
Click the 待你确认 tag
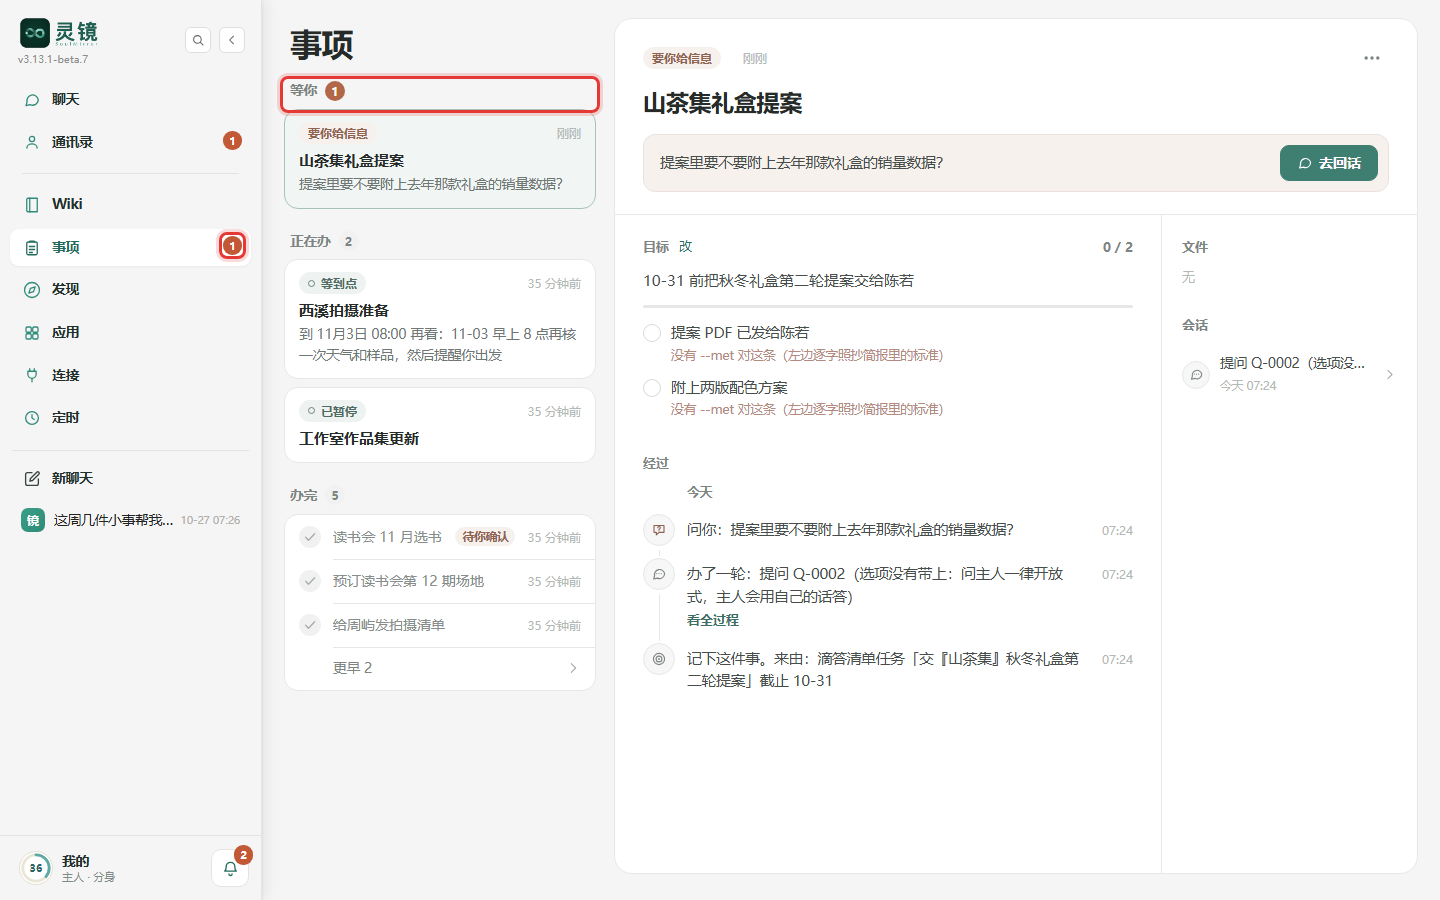(485, 537)
